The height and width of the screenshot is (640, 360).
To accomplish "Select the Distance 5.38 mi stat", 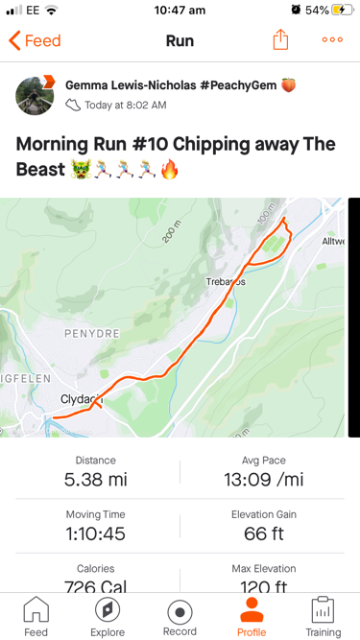I will [96, 472].
